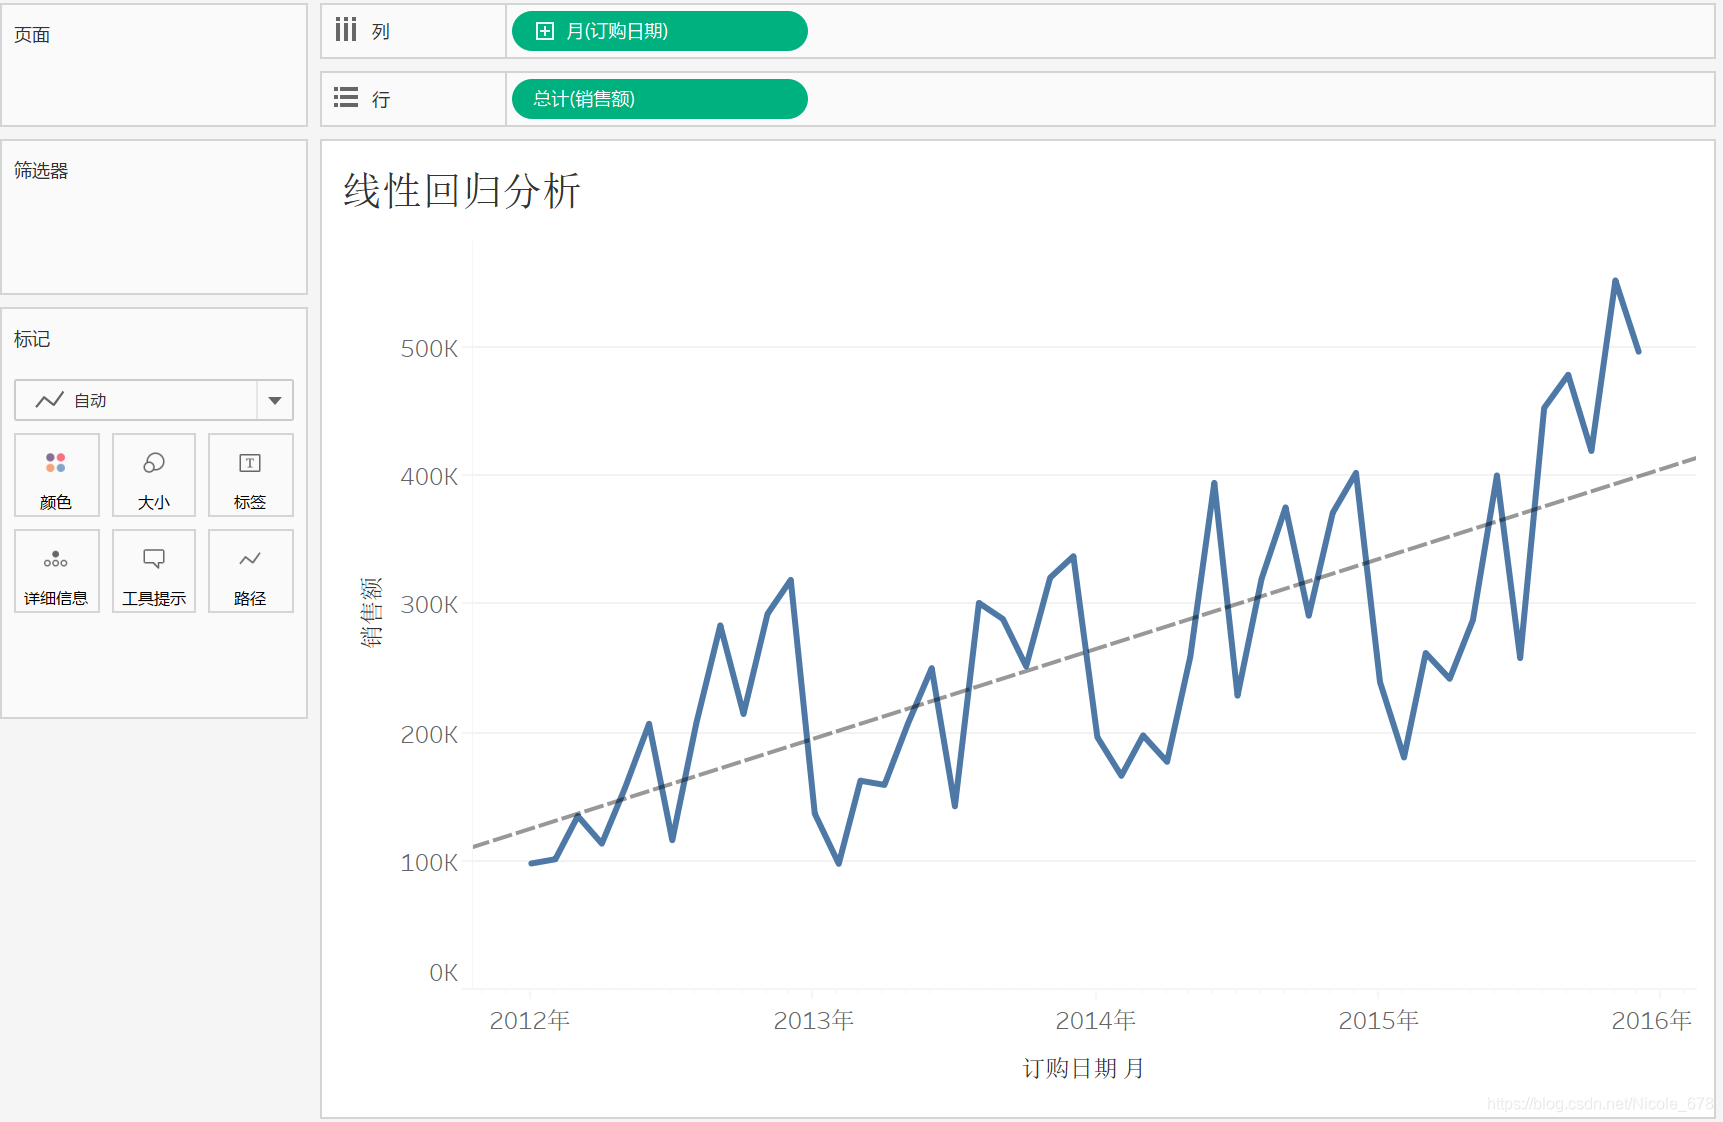Click the Path (路径) marks card
Image resolution: width=1723 pixels, height=1122 pixels.
tap(250, 571)
